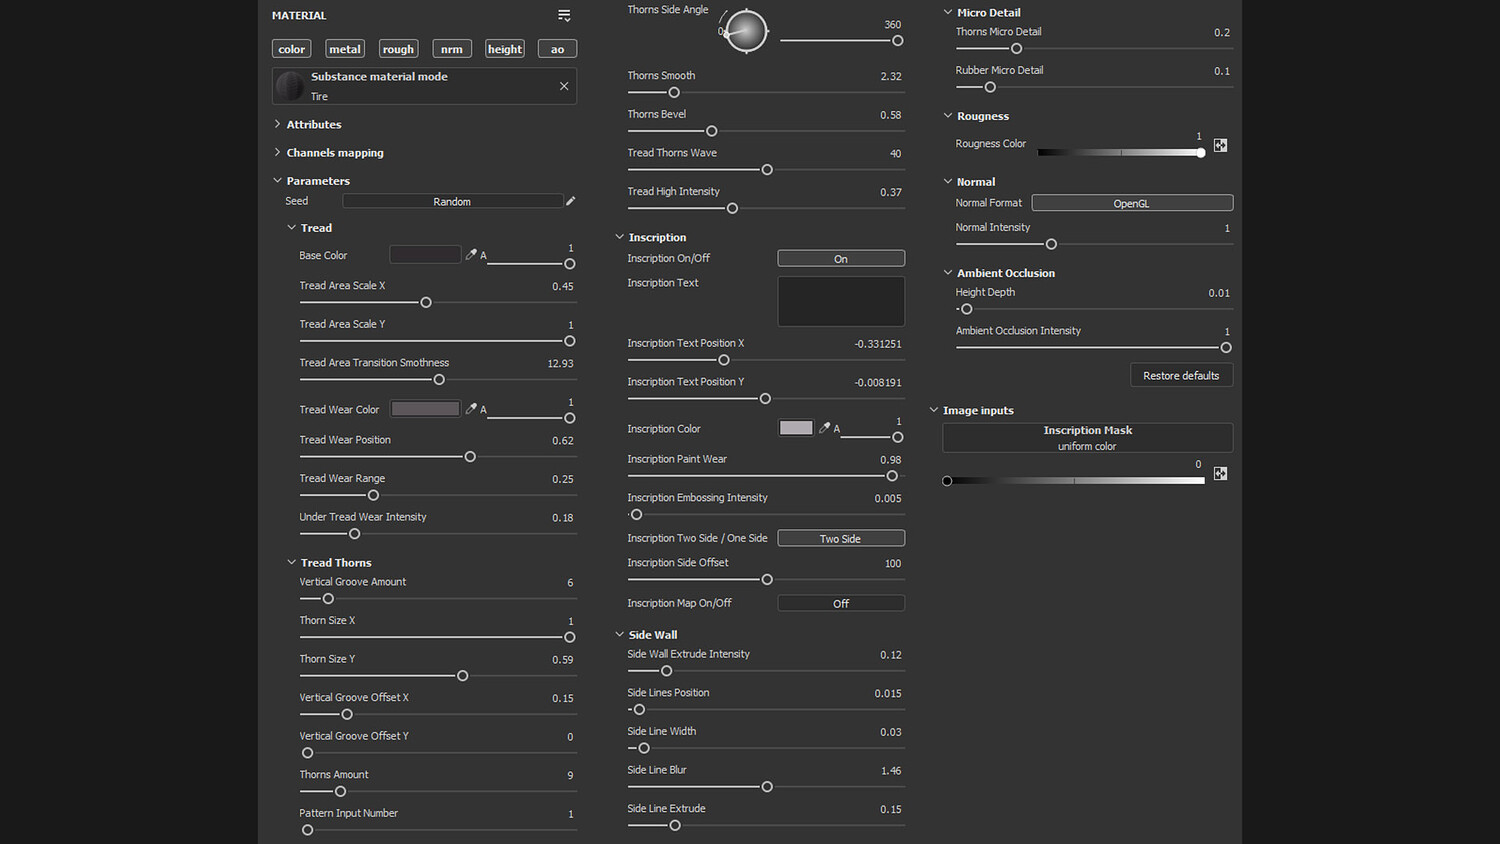Use eyedropper for Inscription Color
This screenshot has width=1500, height=844.
(x=825, y=427)
